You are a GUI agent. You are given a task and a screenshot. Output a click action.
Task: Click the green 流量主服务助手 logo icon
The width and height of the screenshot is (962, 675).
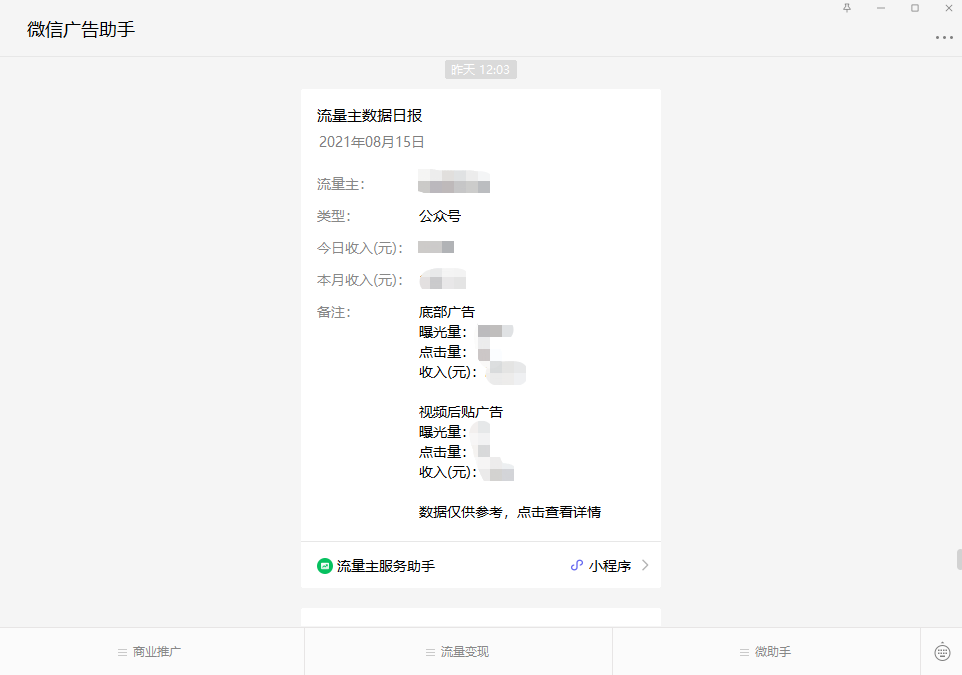coord(325,566)
